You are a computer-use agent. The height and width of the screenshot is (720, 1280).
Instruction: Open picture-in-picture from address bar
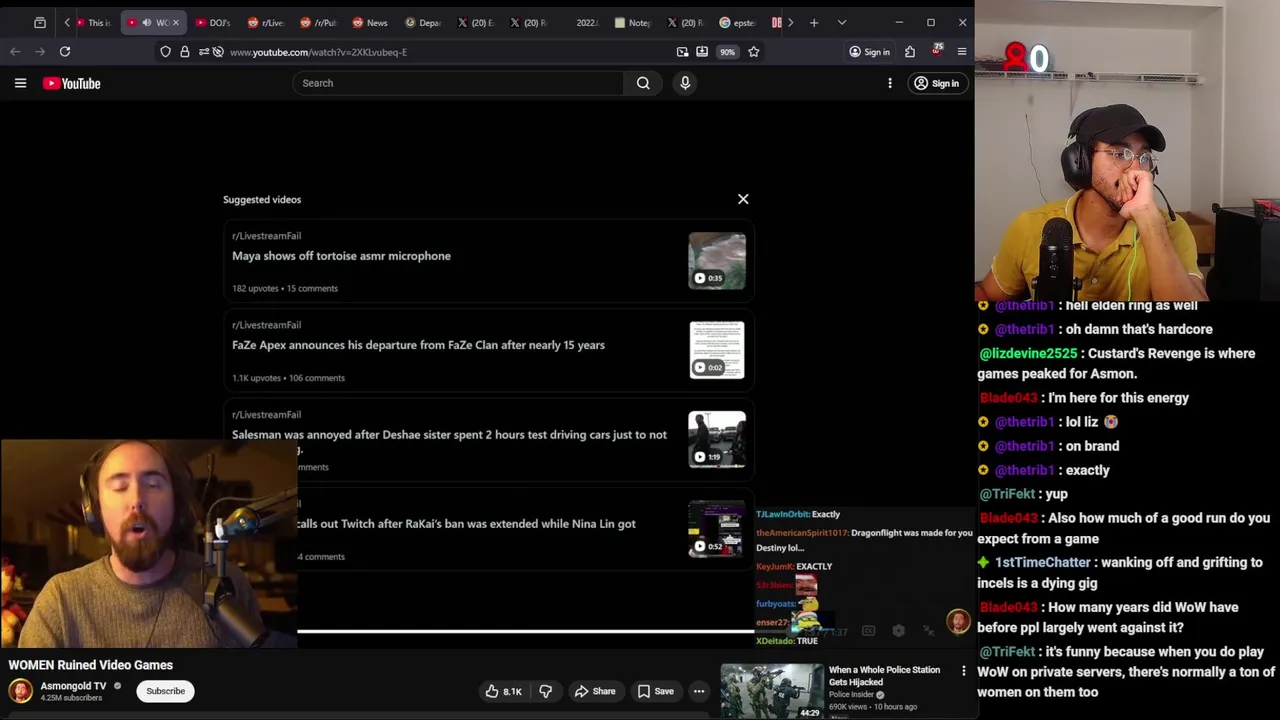[x=682, y=52]
